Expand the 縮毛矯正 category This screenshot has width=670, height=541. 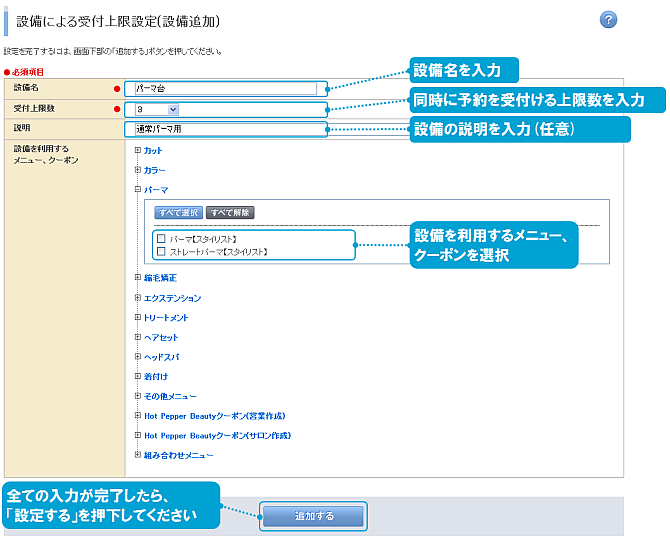click(x=138, y=278)
